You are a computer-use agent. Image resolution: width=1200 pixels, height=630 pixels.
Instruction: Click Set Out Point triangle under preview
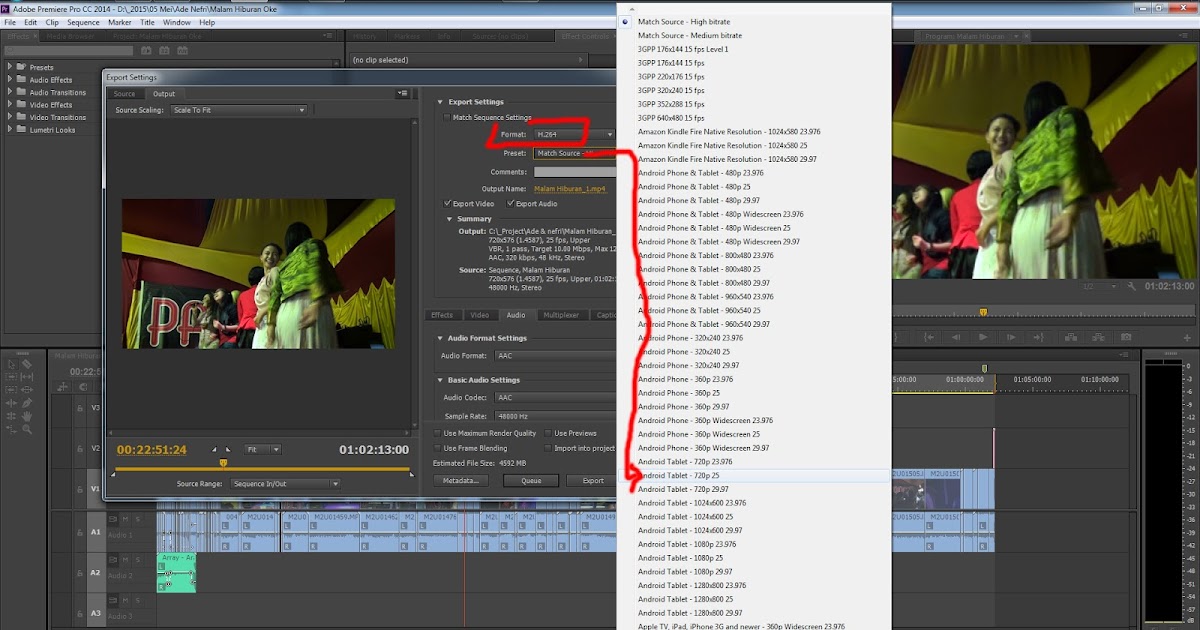(x=227, y=450)
